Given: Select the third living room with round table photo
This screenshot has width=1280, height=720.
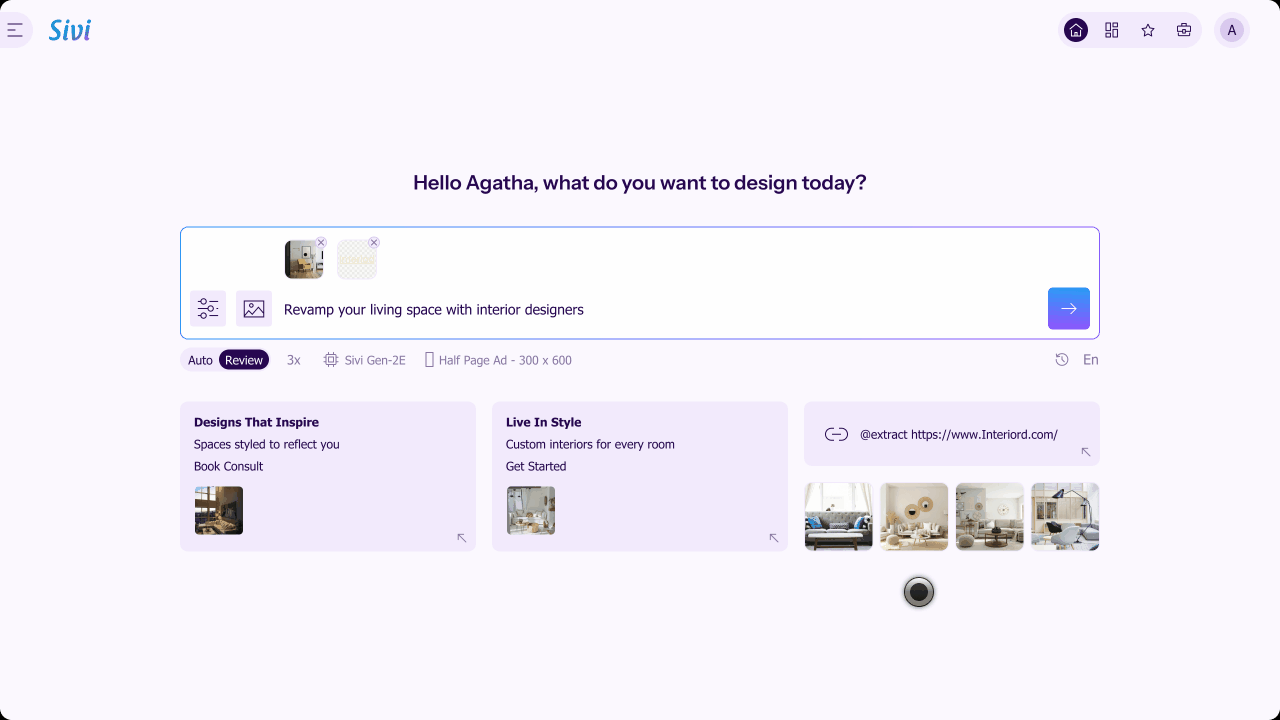Looking at the screenshot, I should 990,516.
